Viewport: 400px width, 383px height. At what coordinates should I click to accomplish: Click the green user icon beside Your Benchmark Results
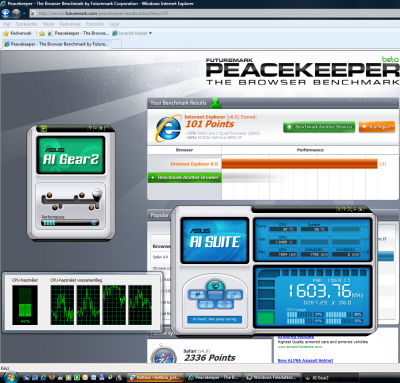[216, 103]
